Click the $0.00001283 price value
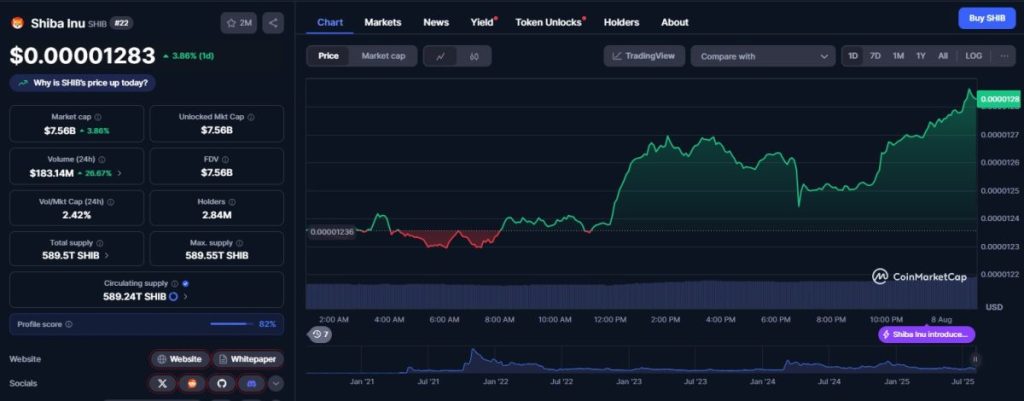This screenshot has height=401, width=1024. 82,56
